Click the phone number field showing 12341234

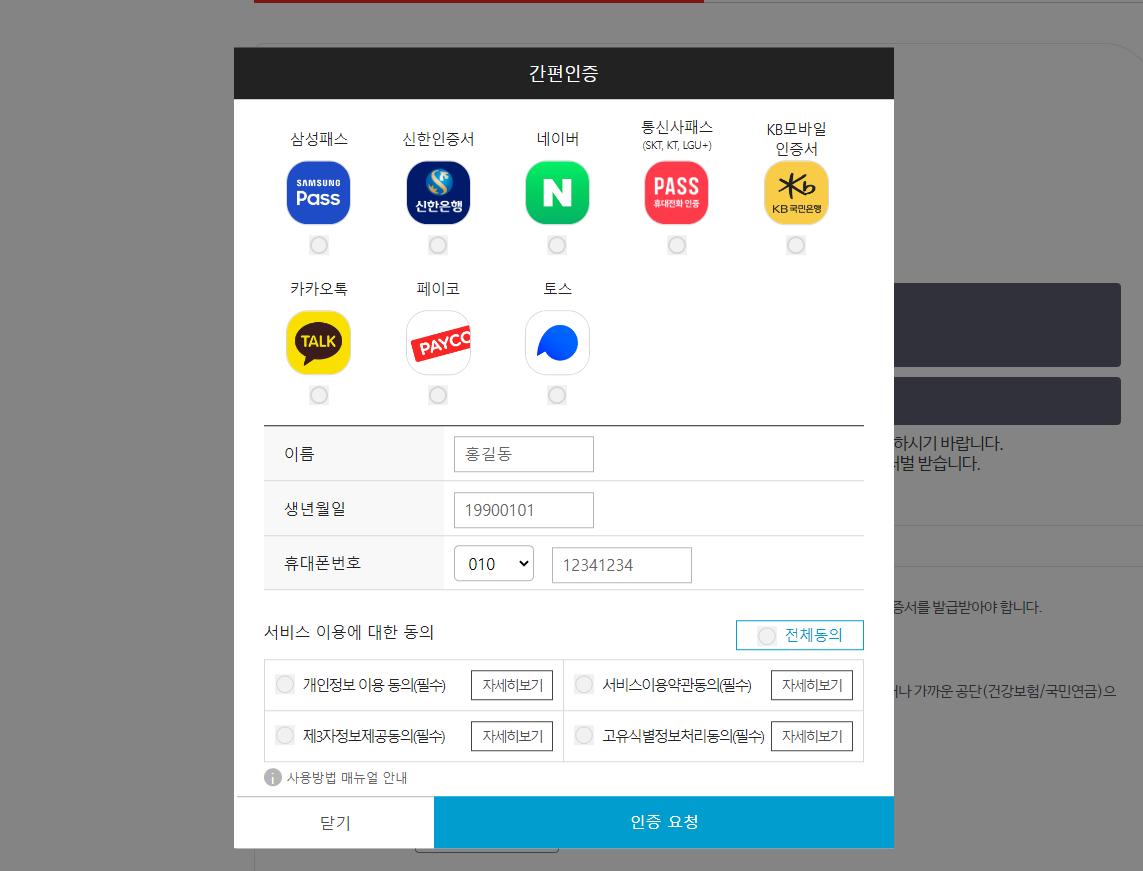point(622,565)
